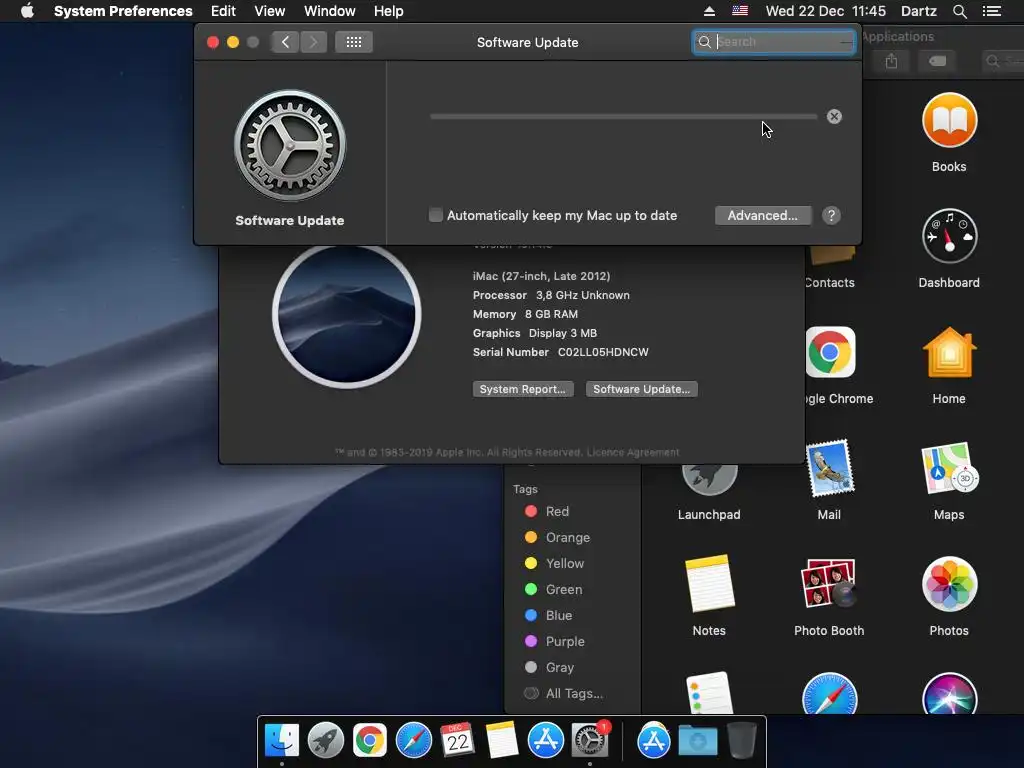Open Maps app in Applications window

pyautogui.click(x=949, y=468)
